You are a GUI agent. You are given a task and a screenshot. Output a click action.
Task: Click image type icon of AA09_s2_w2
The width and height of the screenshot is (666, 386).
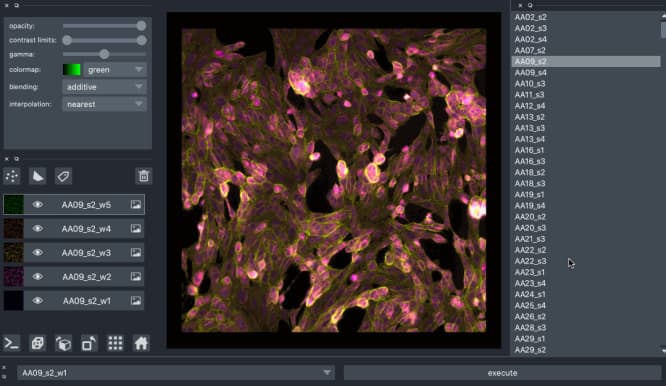(136, 277)
